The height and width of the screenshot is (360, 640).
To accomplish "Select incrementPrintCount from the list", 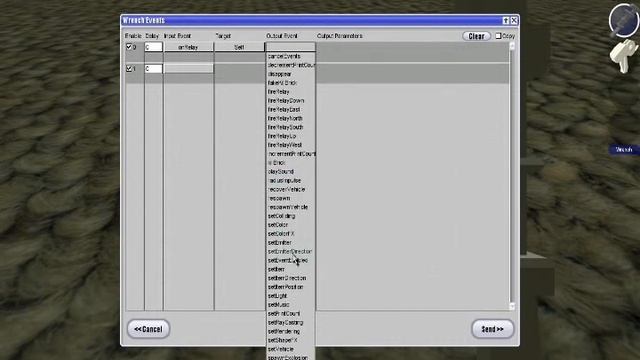I will [x=291, y=154].
